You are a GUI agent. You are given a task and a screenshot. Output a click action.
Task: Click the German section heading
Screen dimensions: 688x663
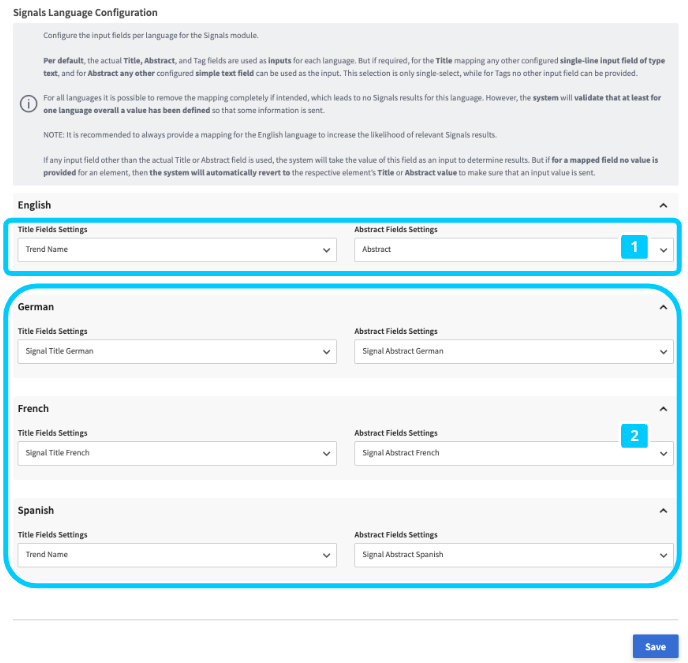pos(36,307)
